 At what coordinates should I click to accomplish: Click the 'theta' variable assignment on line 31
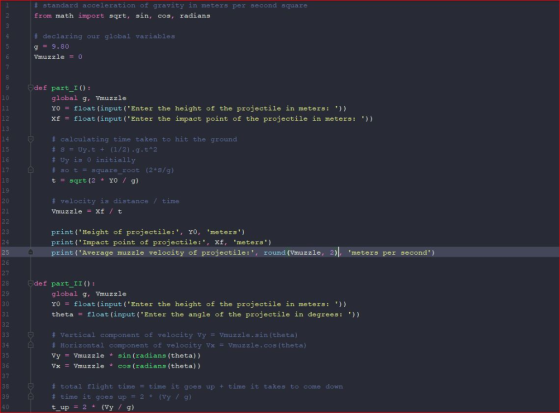point(62,314)
